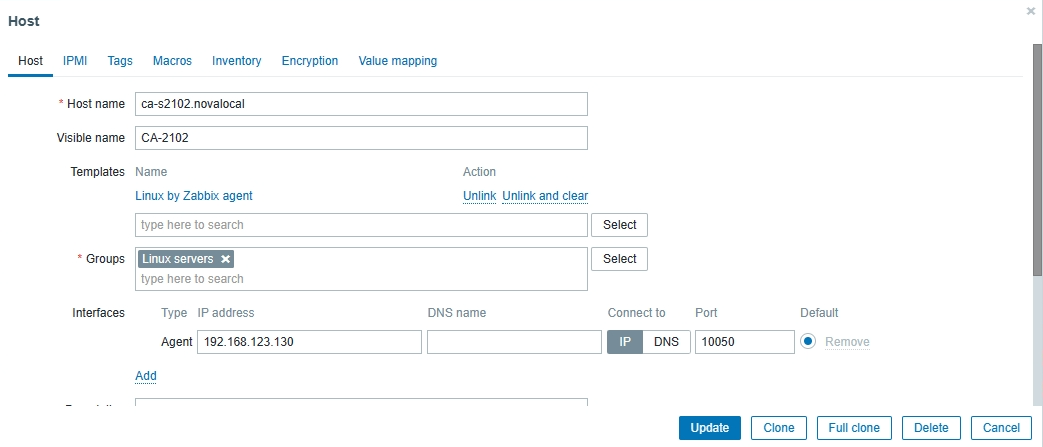Image resolution: width=1043 pixels, height=447 pixels.
Task: Open the IPMI tab
Action: point(75,61)
